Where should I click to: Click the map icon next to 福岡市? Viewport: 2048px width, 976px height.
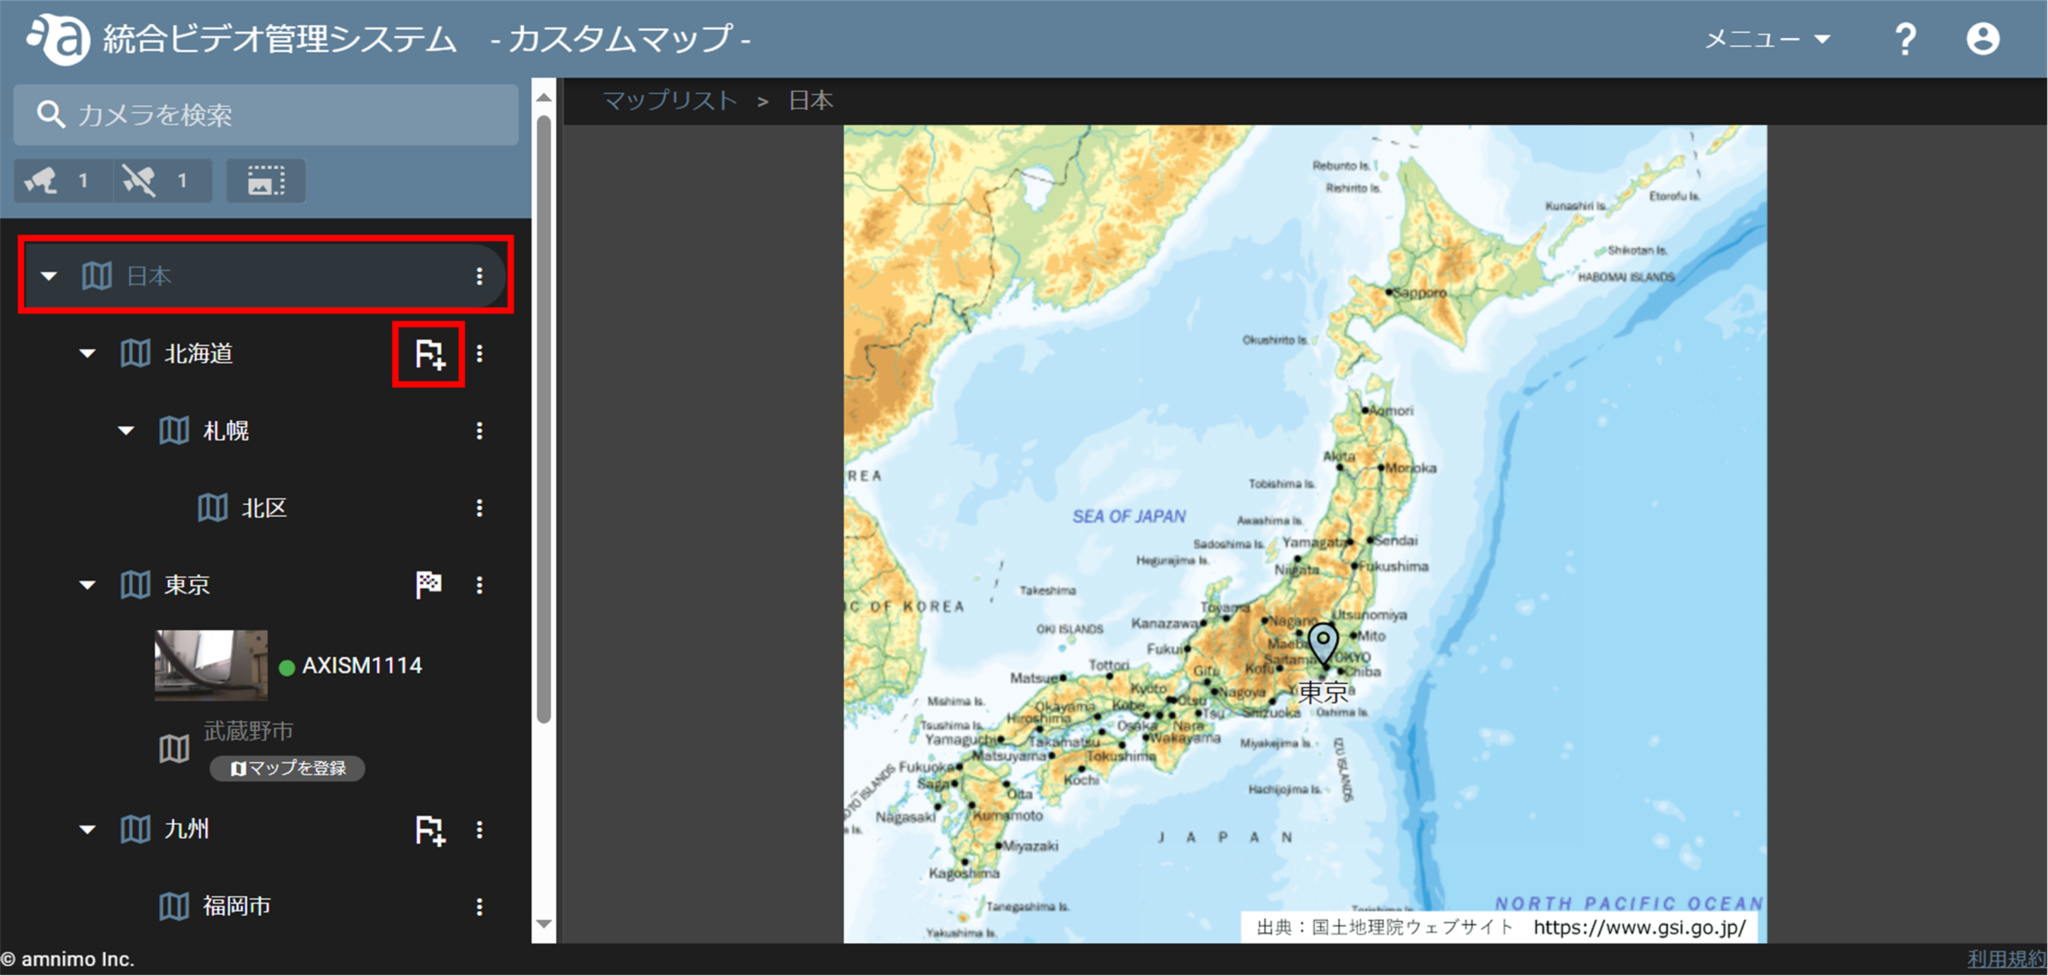point(174,906)
